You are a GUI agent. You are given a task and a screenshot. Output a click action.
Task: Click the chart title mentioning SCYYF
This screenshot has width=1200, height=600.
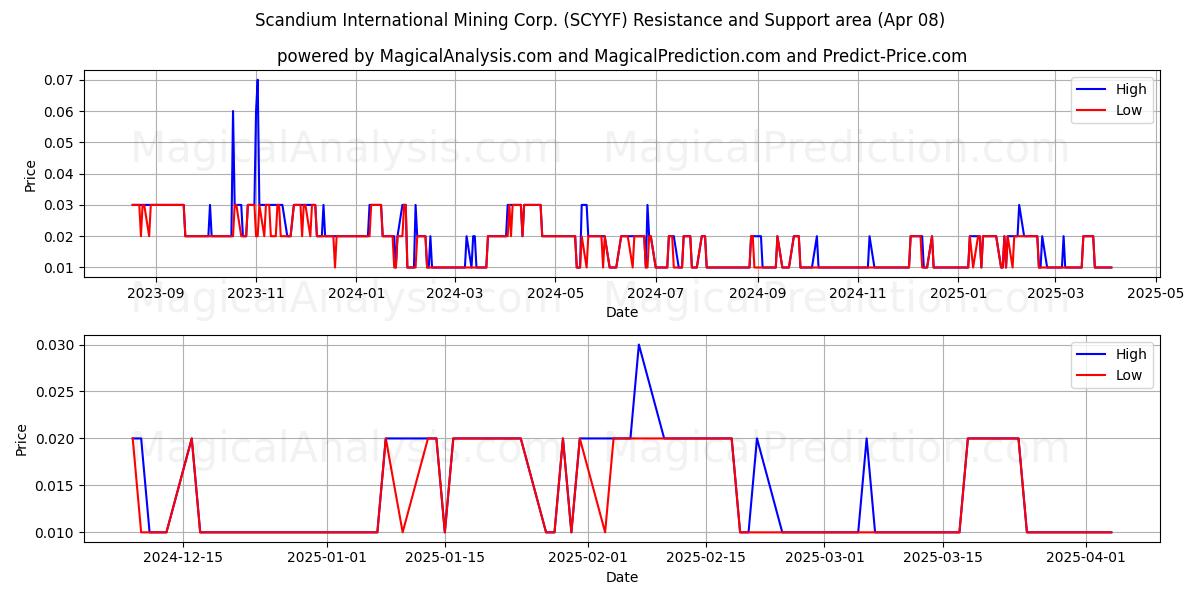coord(600,20)
